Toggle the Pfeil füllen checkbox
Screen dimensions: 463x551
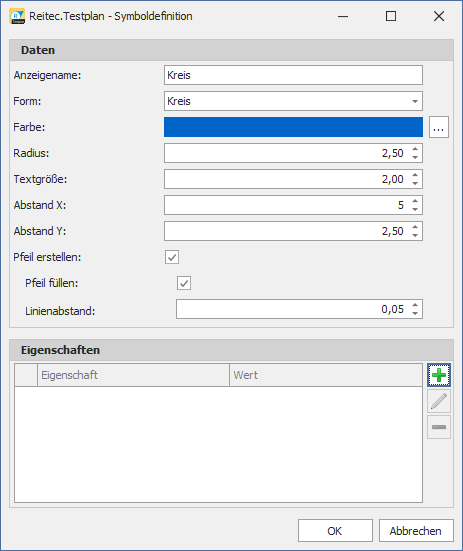coord(184,283)
